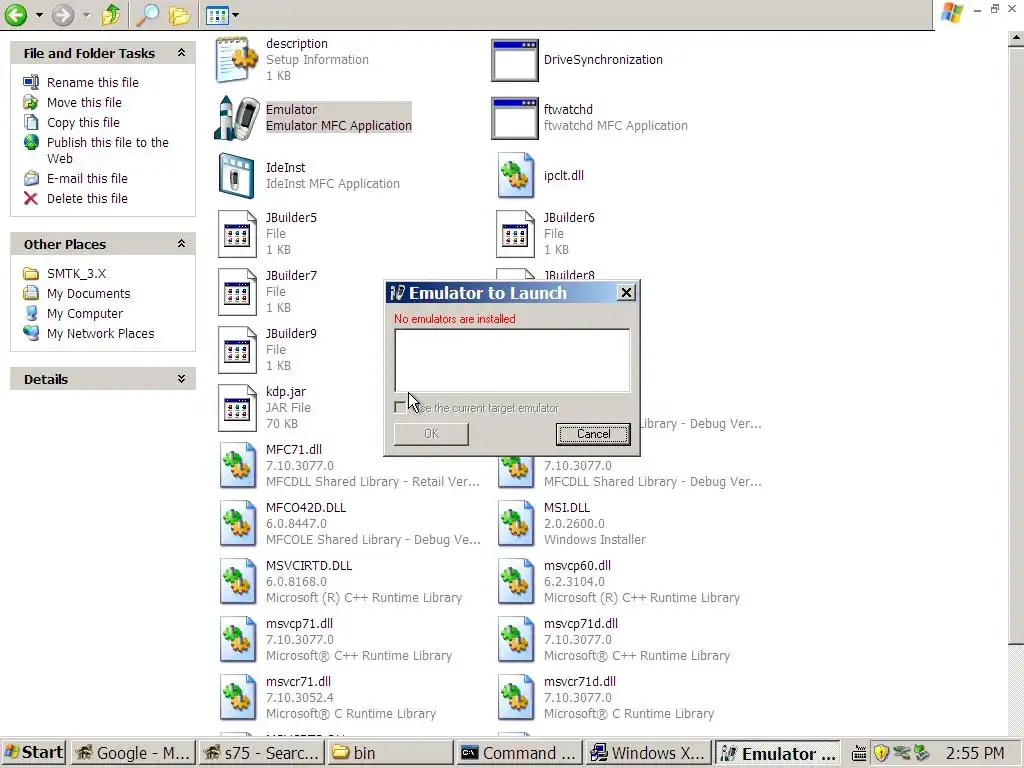Click Publish this file to the Web
This screenshot has width=1024, height=768.
pyautogui.click(x=107, y=150)
